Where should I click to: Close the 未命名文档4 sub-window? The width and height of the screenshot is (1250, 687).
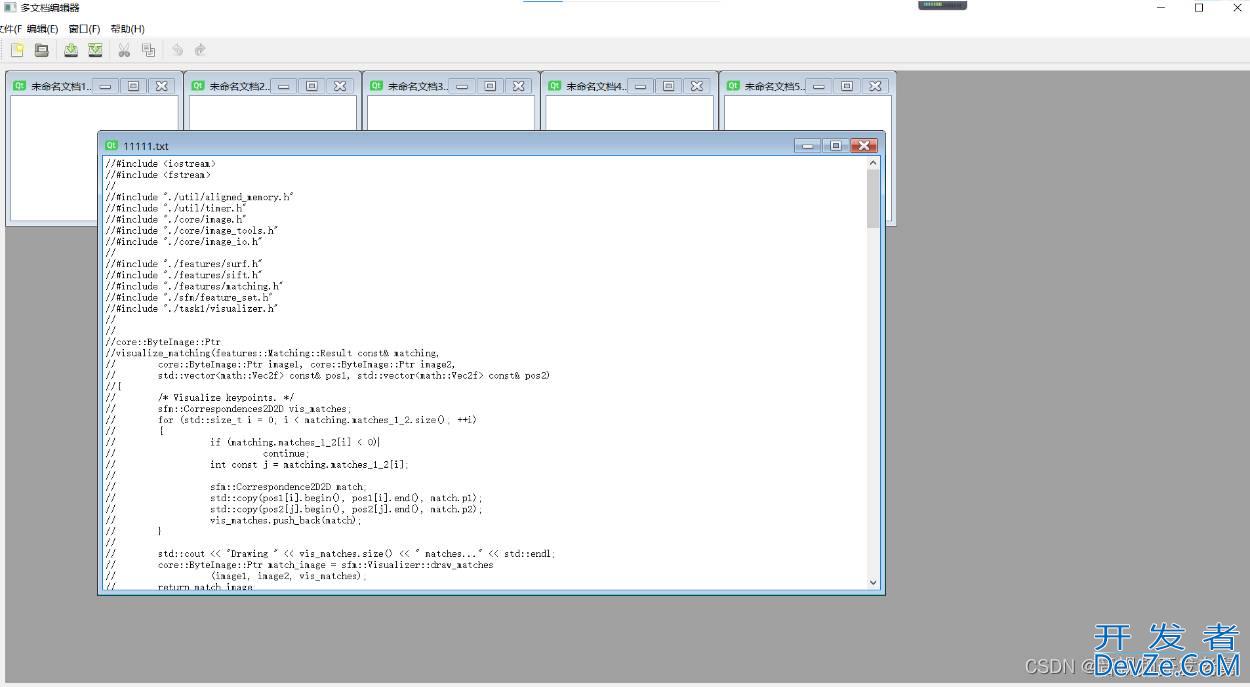pos(697,86)
